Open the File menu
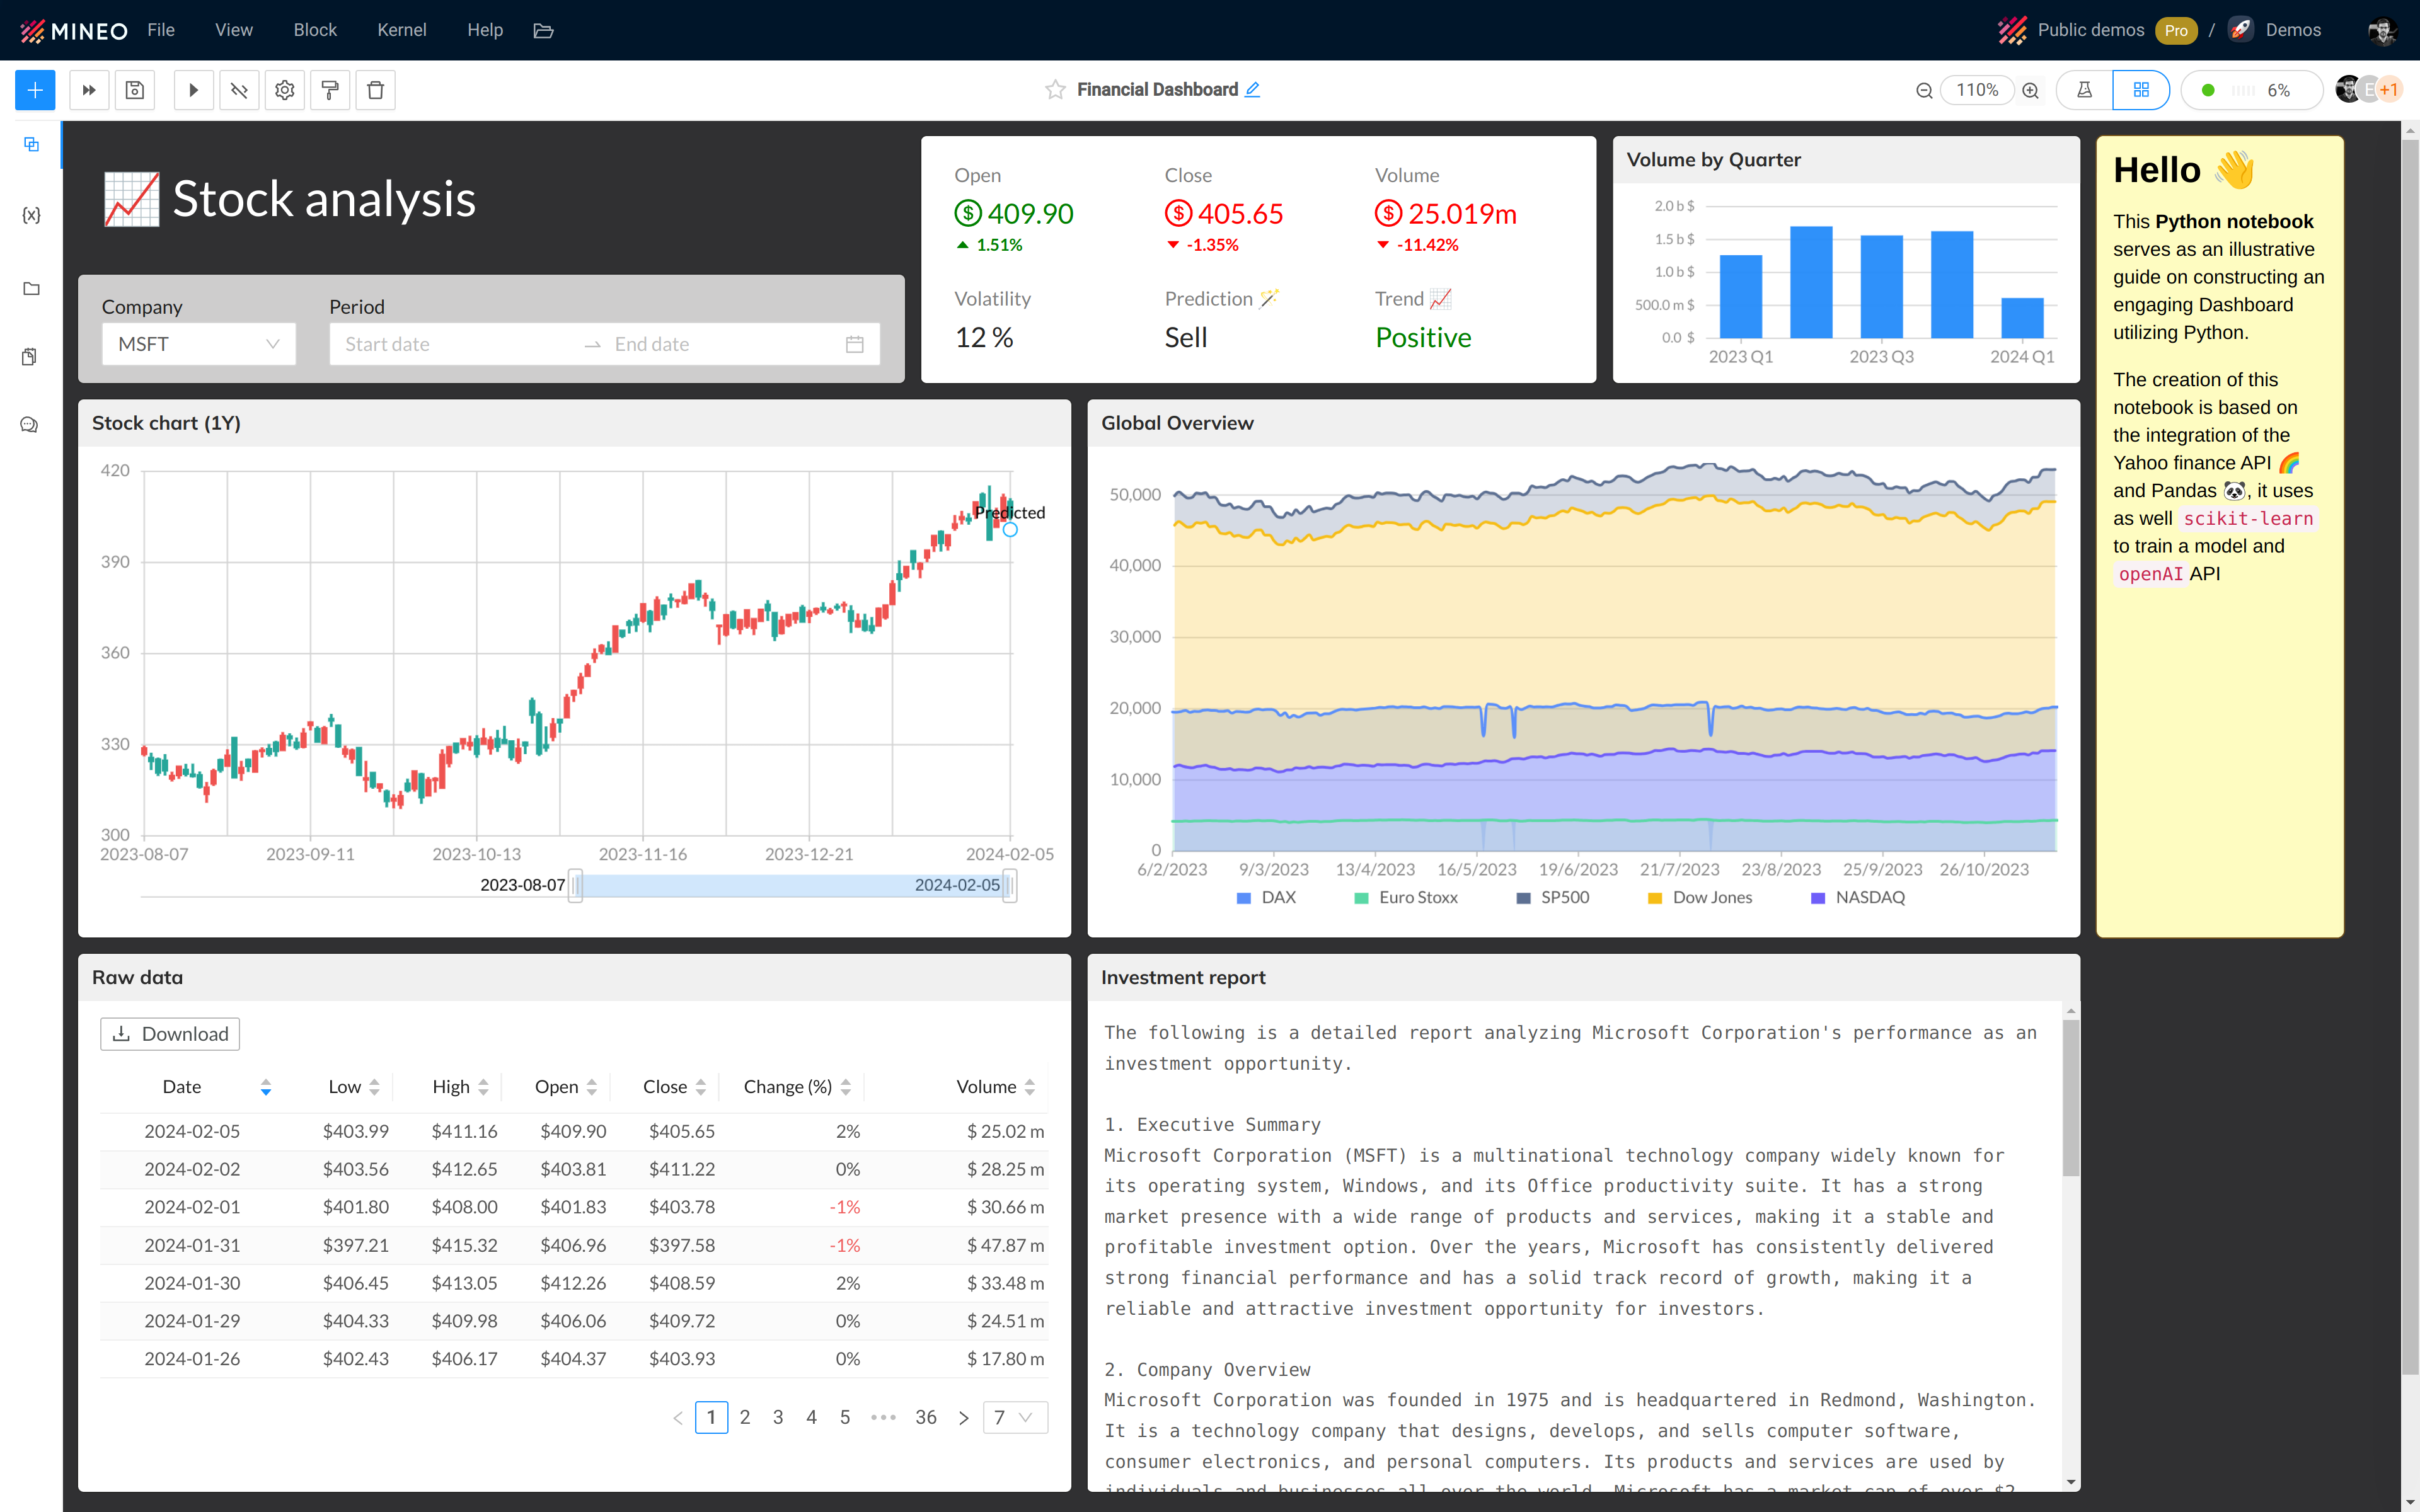Viewport: 2420px width, 1512px height. click(161, 30)
